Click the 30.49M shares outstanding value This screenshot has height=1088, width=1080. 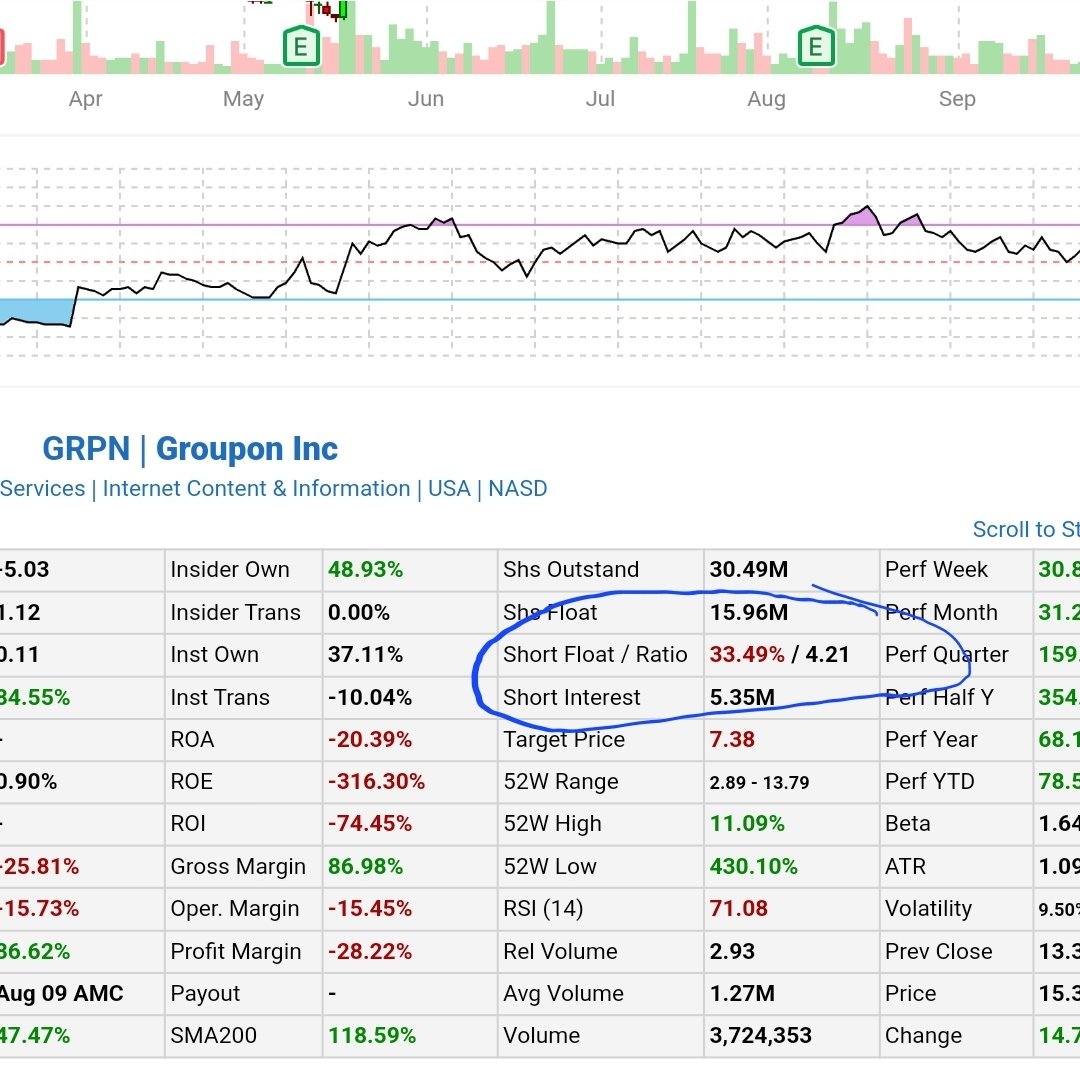pyautogui.click(x=749, y=570)
